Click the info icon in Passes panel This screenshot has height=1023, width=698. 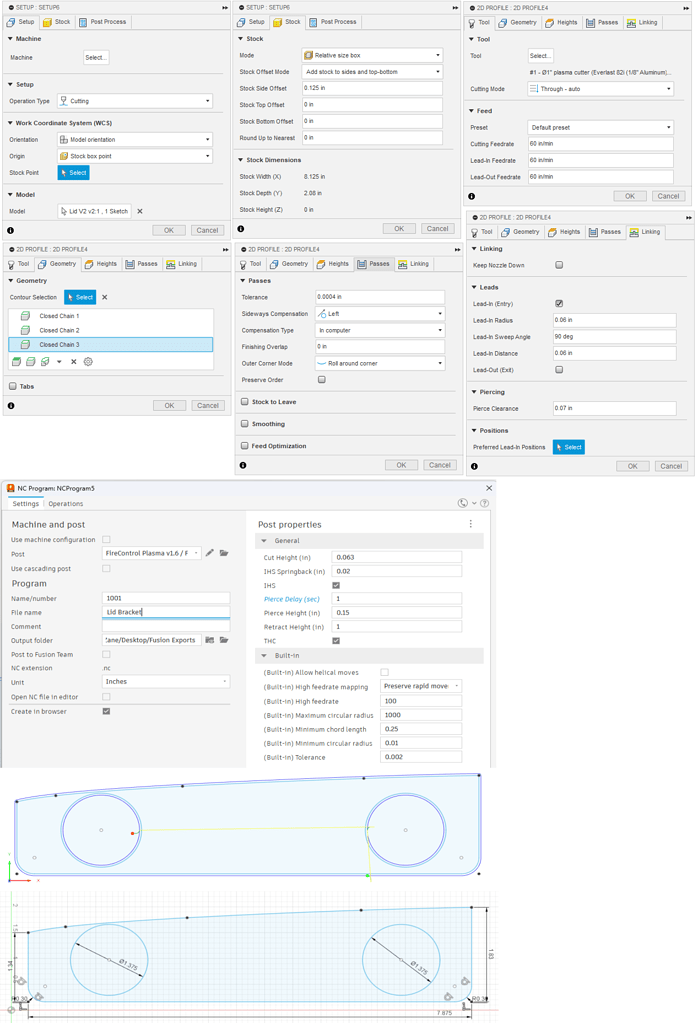(243, 465)
